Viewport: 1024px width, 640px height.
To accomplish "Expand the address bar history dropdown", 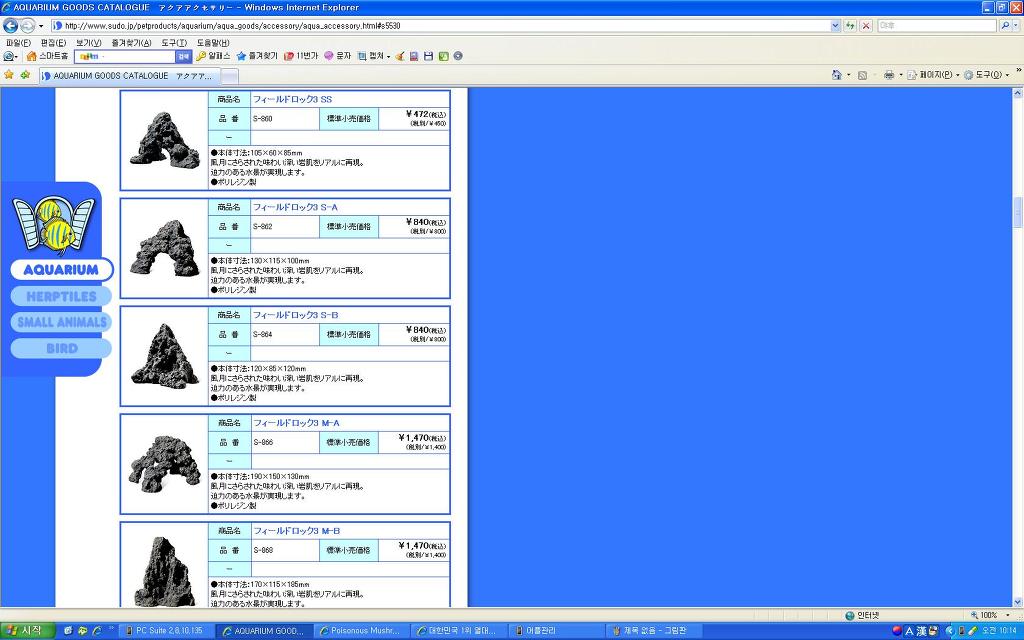I will click(835, 25).
